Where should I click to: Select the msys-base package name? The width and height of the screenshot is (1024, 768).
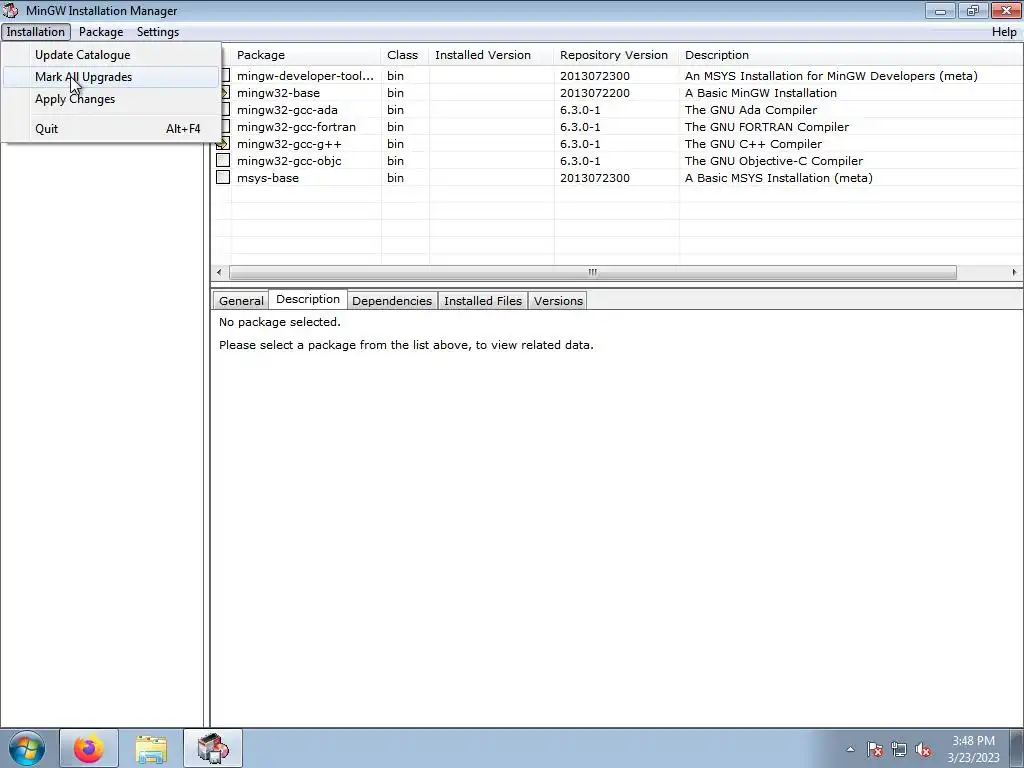click(268, 178)
